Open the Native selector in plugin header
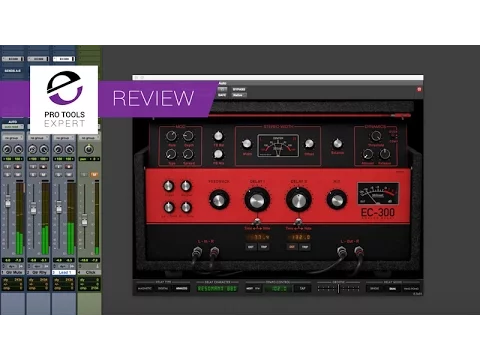The width and height of the screenshot is (480, 360). (239, 95)
